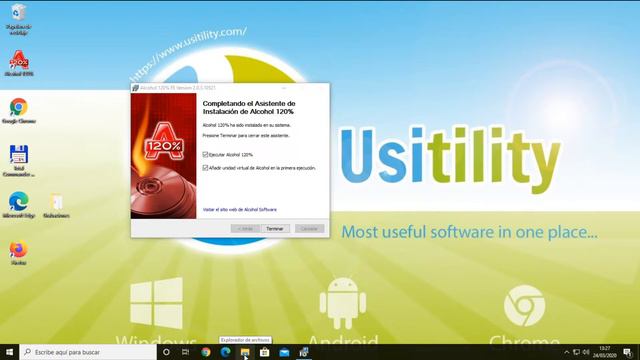Select the Microsoft Edge desktop icon
This screenshot has width=640, height=360.
click(x=18, y=205)
